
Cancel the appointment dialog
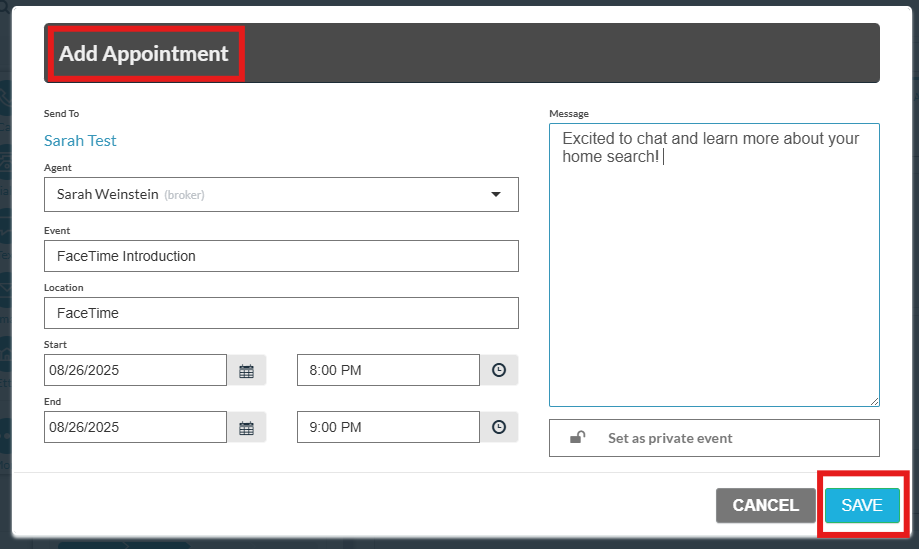(x=765, y=505)
